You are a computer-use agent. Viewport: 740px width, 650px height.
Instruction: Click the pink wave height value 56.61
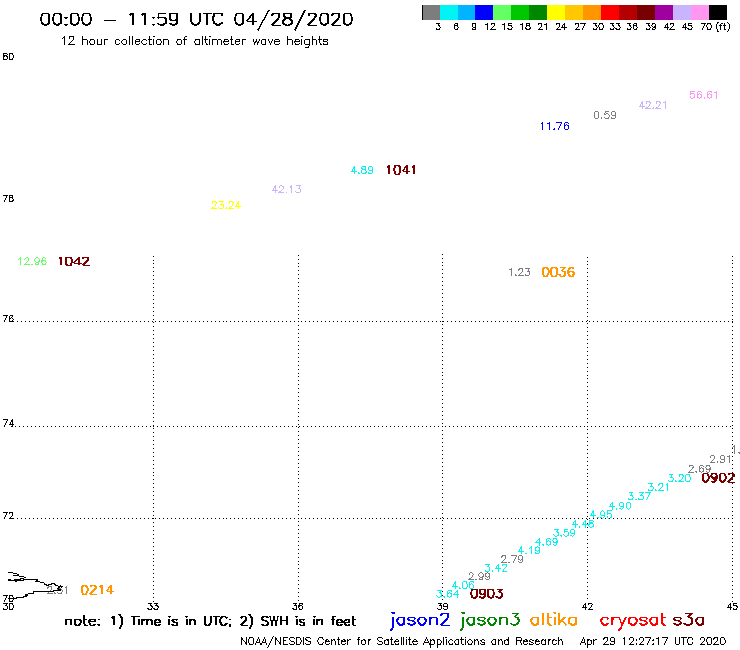click(x=703, y=95)
